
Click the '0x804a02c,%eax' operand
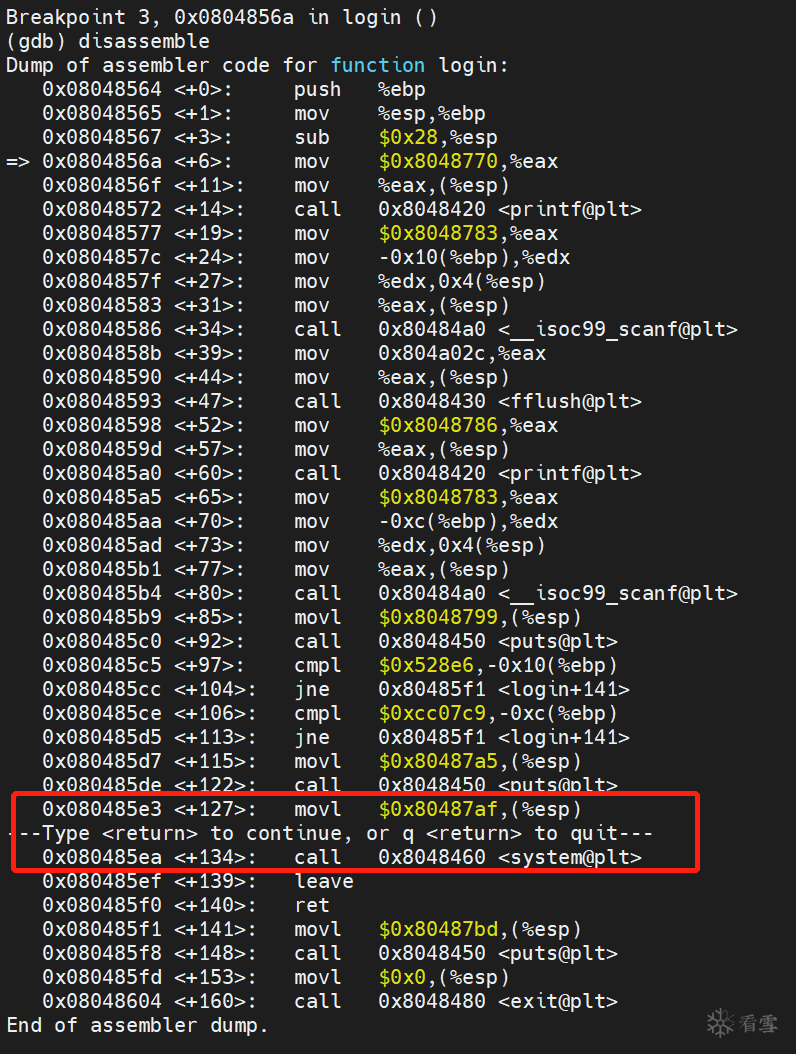[462, 354]
